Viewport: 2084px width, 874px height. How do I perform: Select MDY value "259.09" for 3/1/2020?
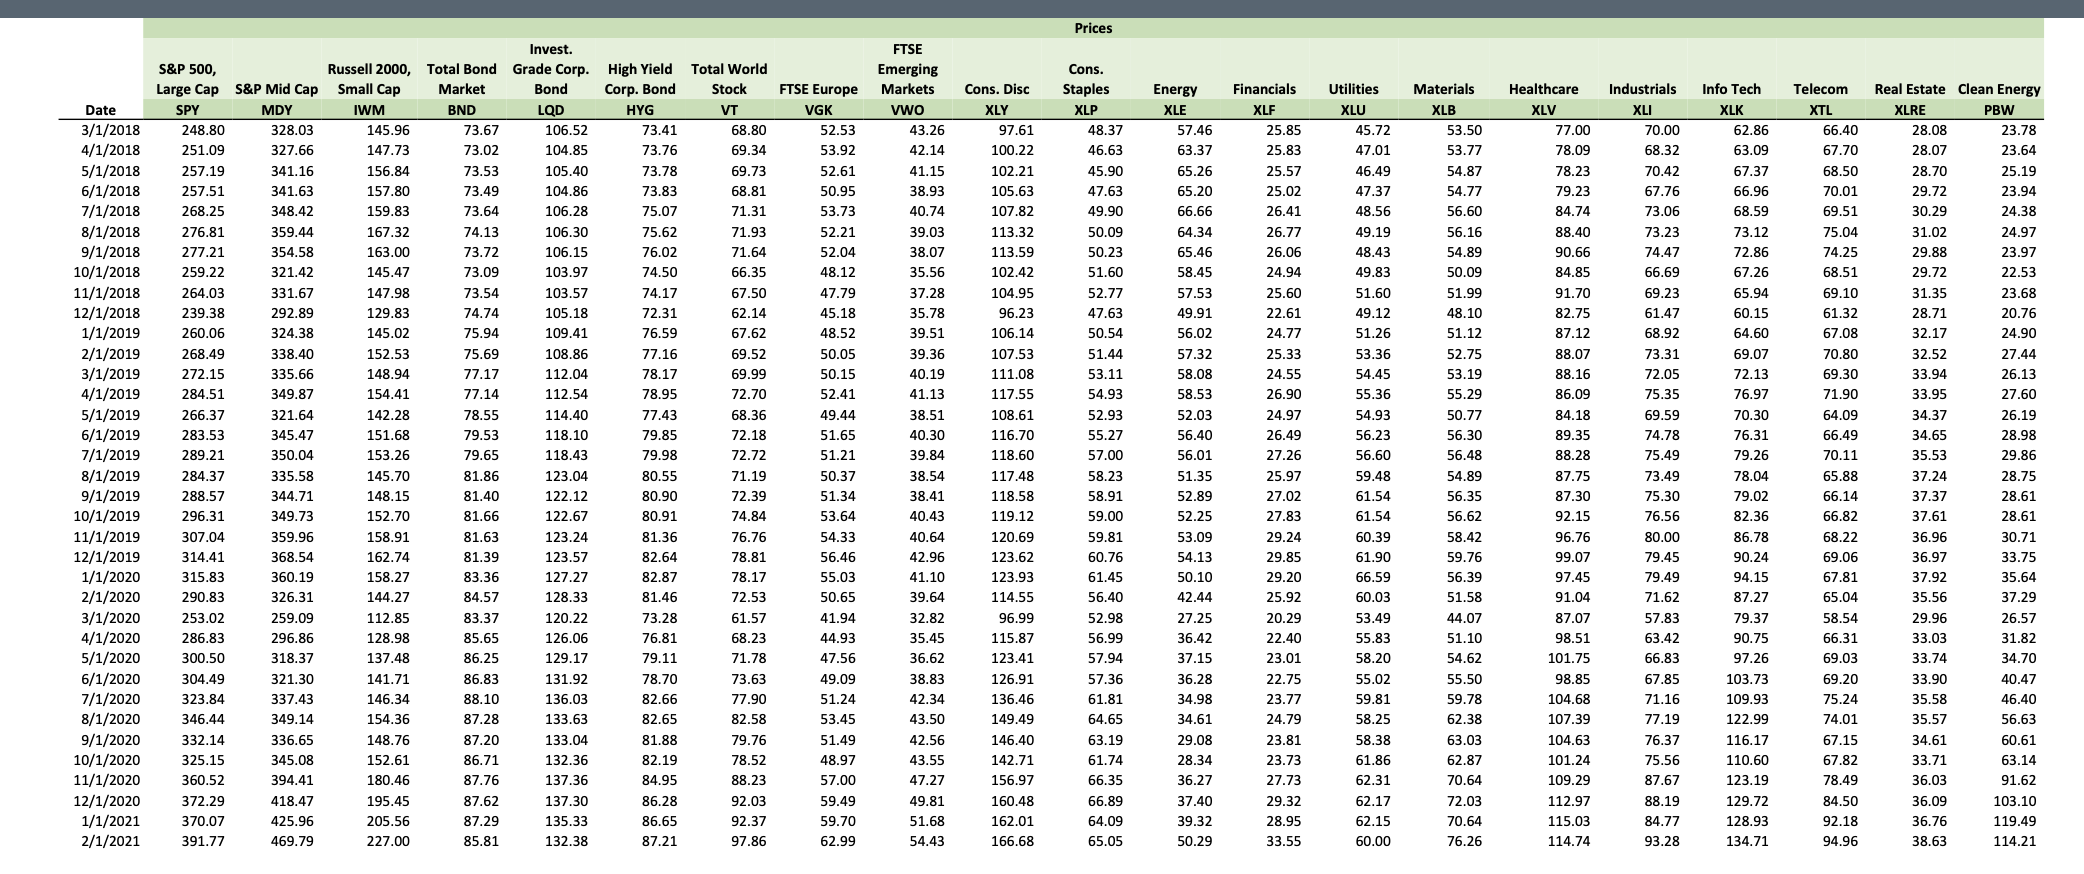(x=292, y=618)
